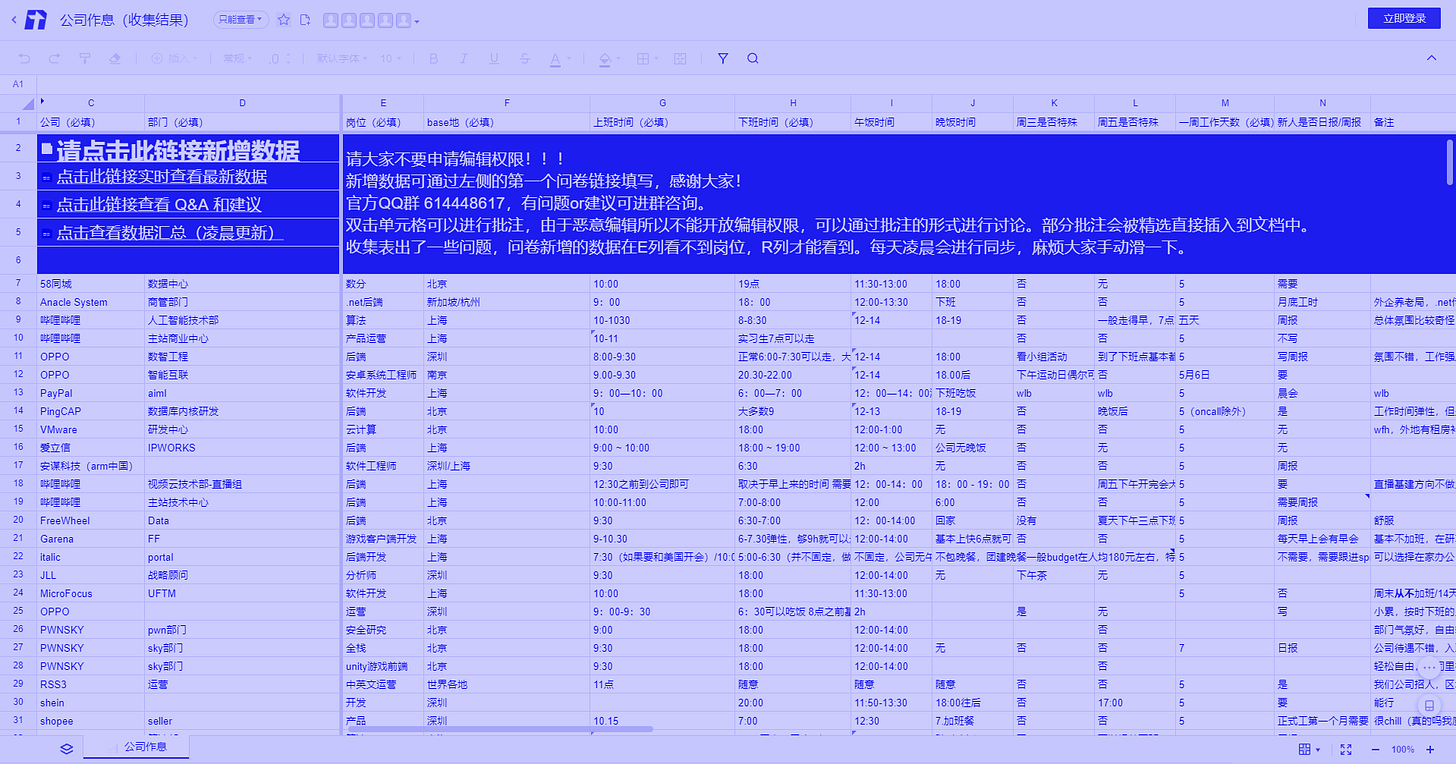Image resolution: width=1456 pixels, height=764 pixels.
Task: Click the RSS3 company cell
Action: 91,684
